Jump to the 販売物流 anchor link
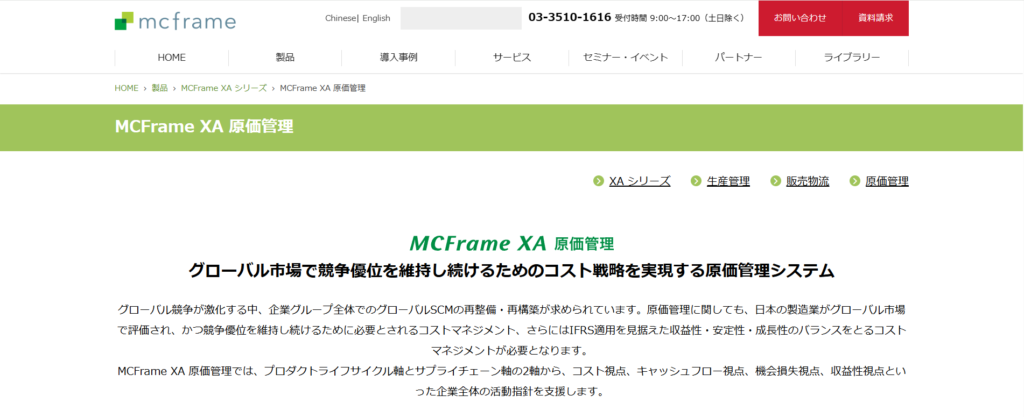The height and width of the screenshot is (417, 1024). [x=808, y=181]
